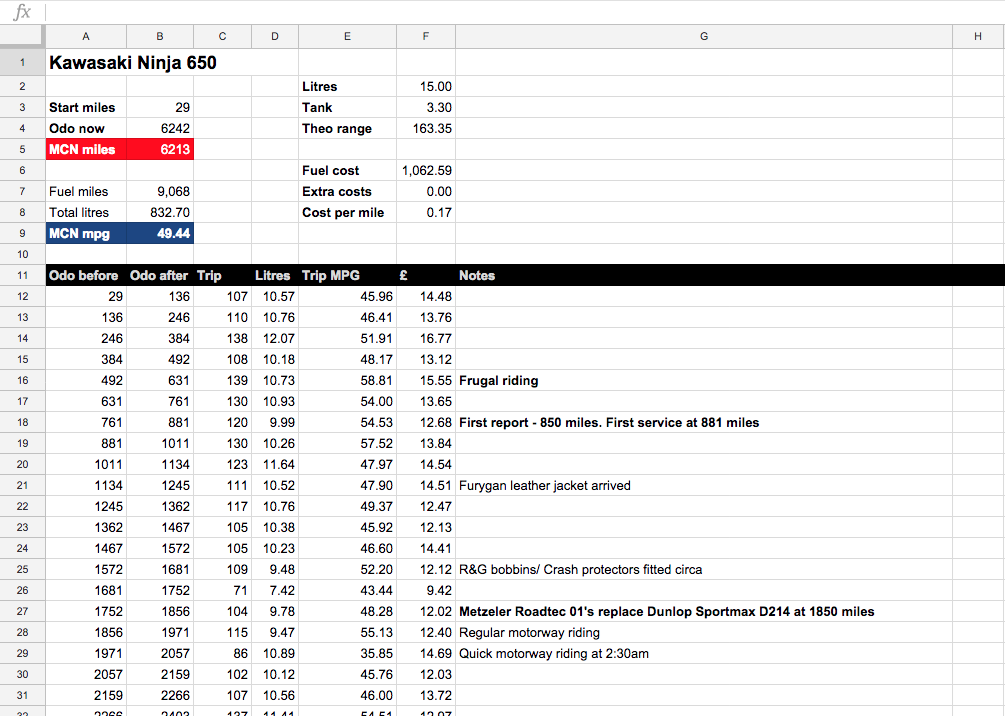Click the Notes header cell

(704, 276)
